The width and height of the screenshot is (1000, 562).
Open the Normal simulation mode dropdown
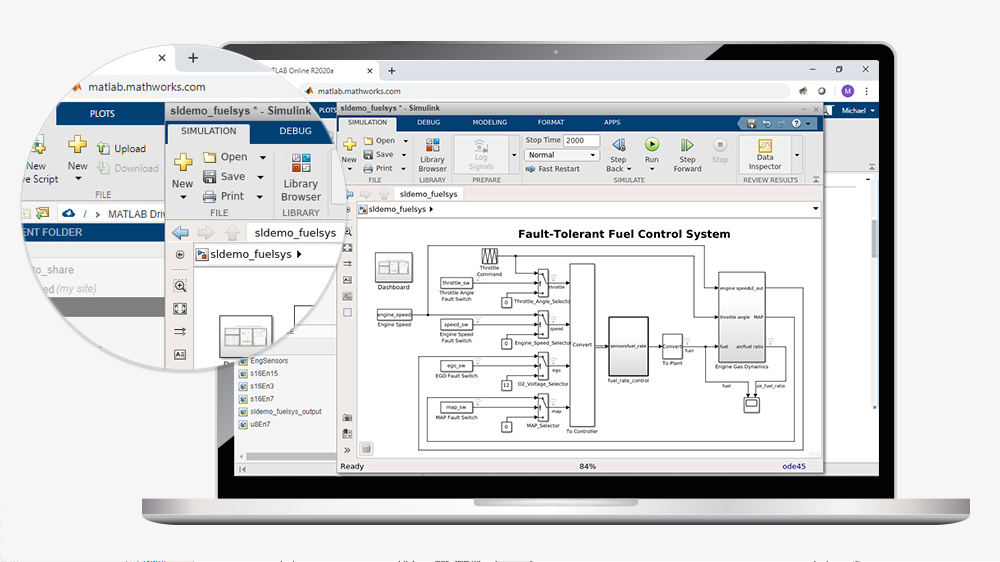click(x=561, y=155)
